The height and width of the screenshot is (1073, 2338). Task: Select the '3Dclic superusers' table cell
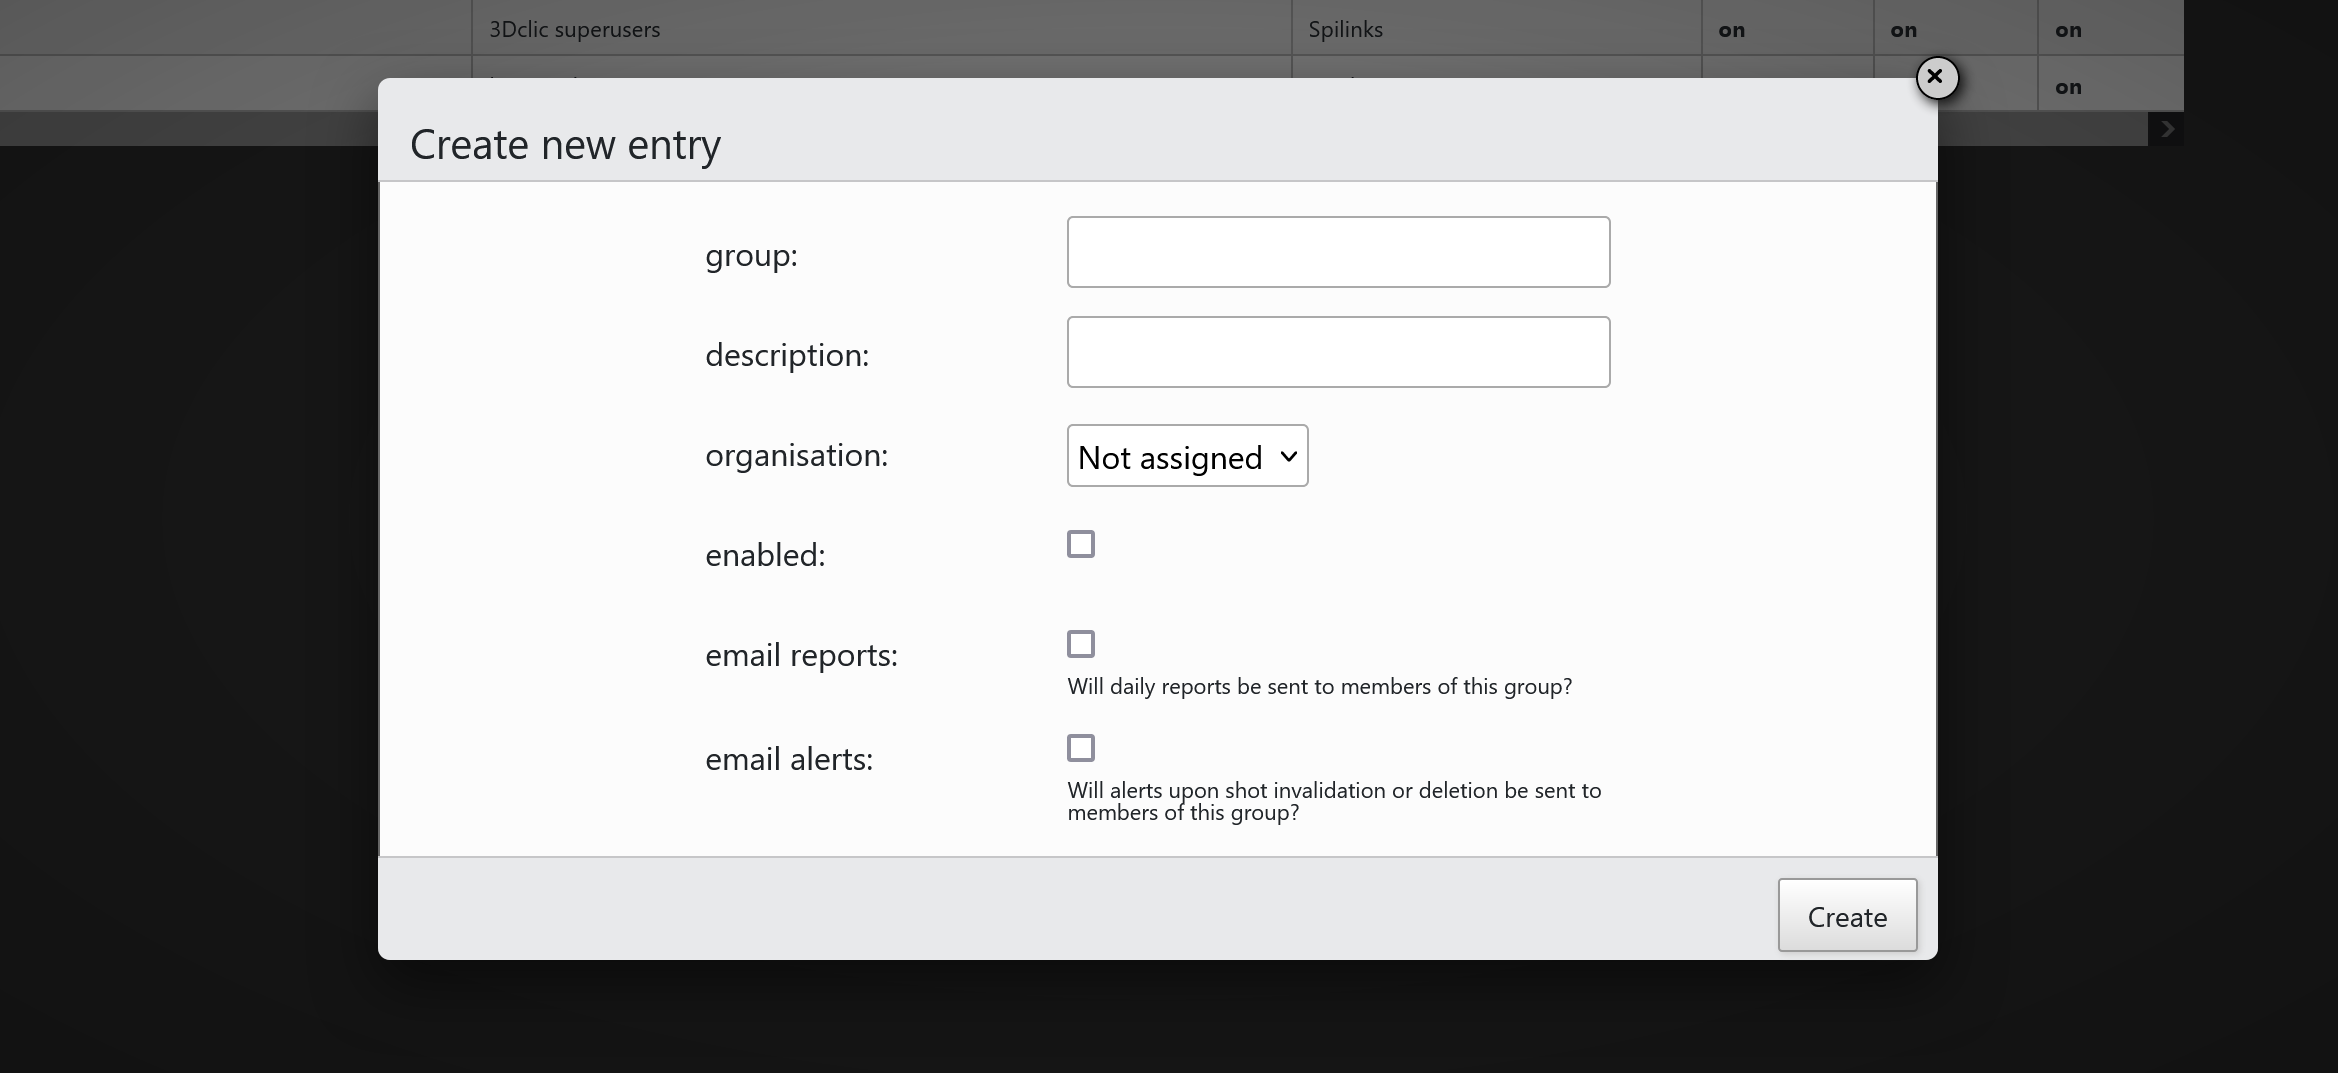point(574,29)
